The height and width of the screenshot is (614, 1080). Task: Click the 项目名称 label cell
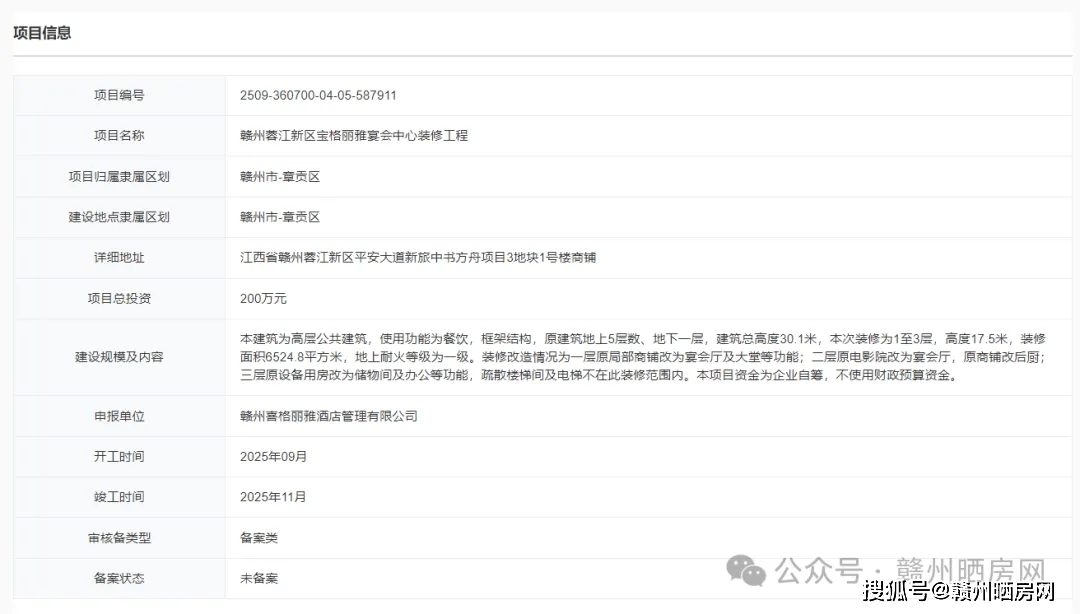(119, 135)
